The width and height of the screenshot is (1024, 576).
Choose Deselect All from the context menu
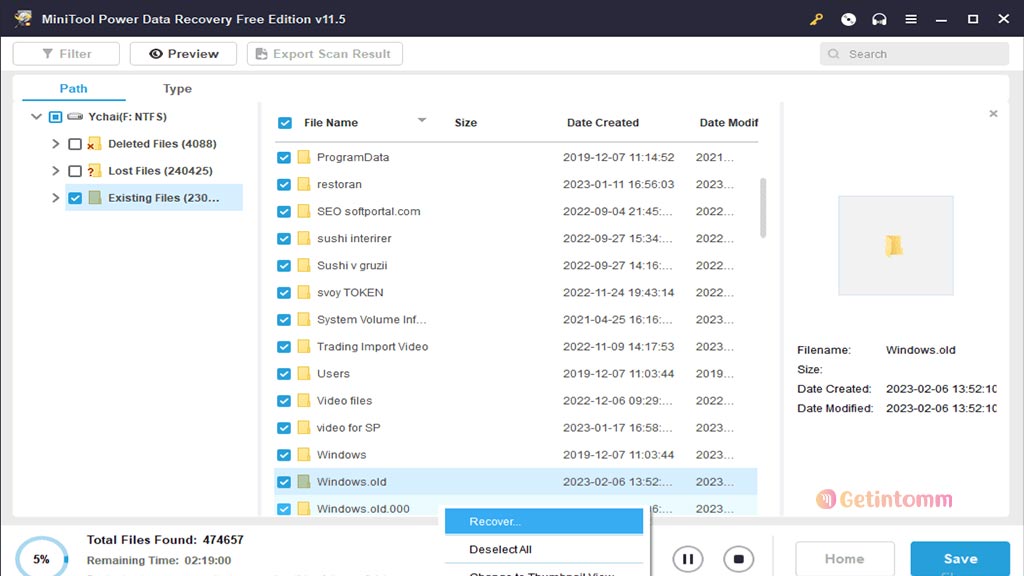coord(544,549)
